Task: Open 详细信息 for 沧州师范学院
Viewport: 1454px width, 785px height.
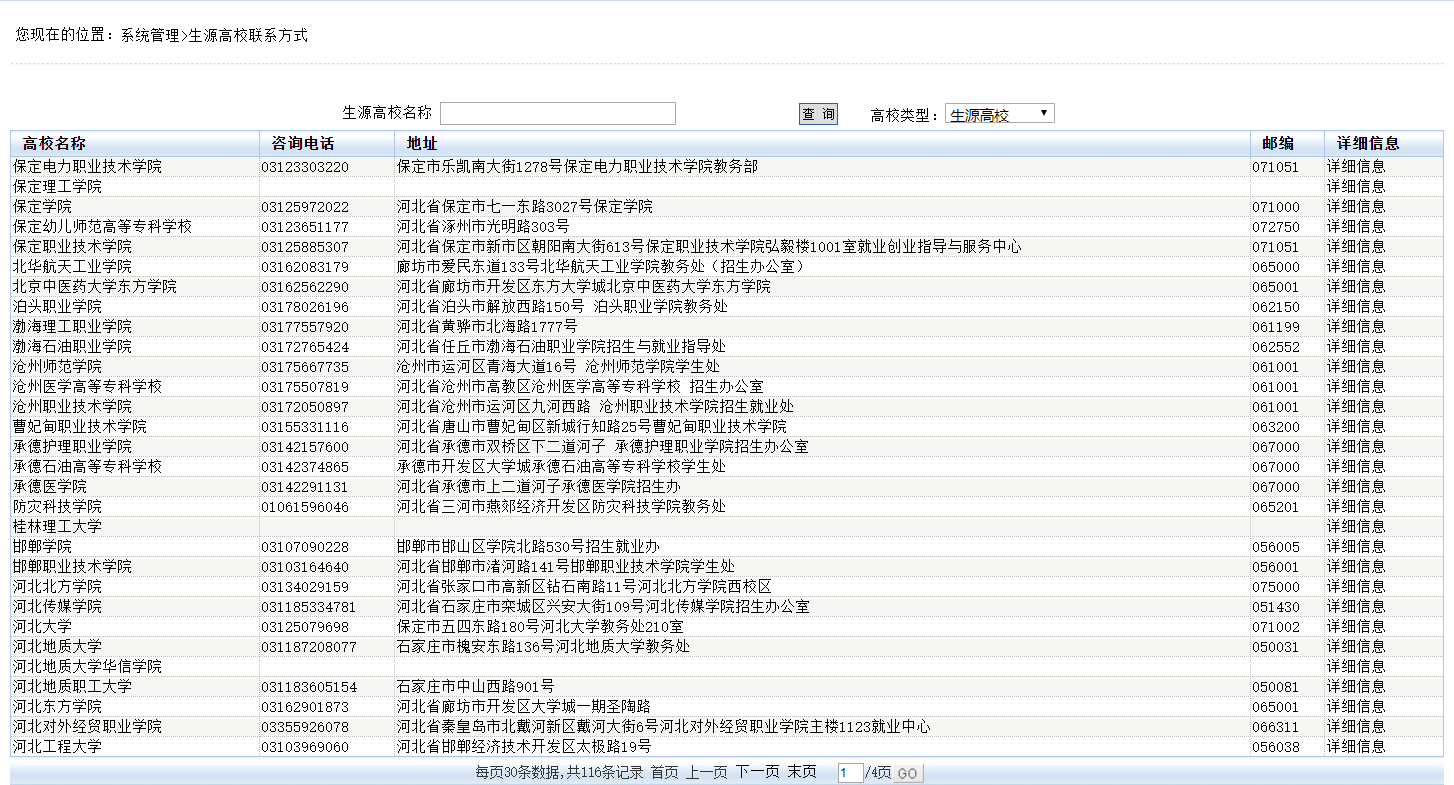Action: [1356, 367]
